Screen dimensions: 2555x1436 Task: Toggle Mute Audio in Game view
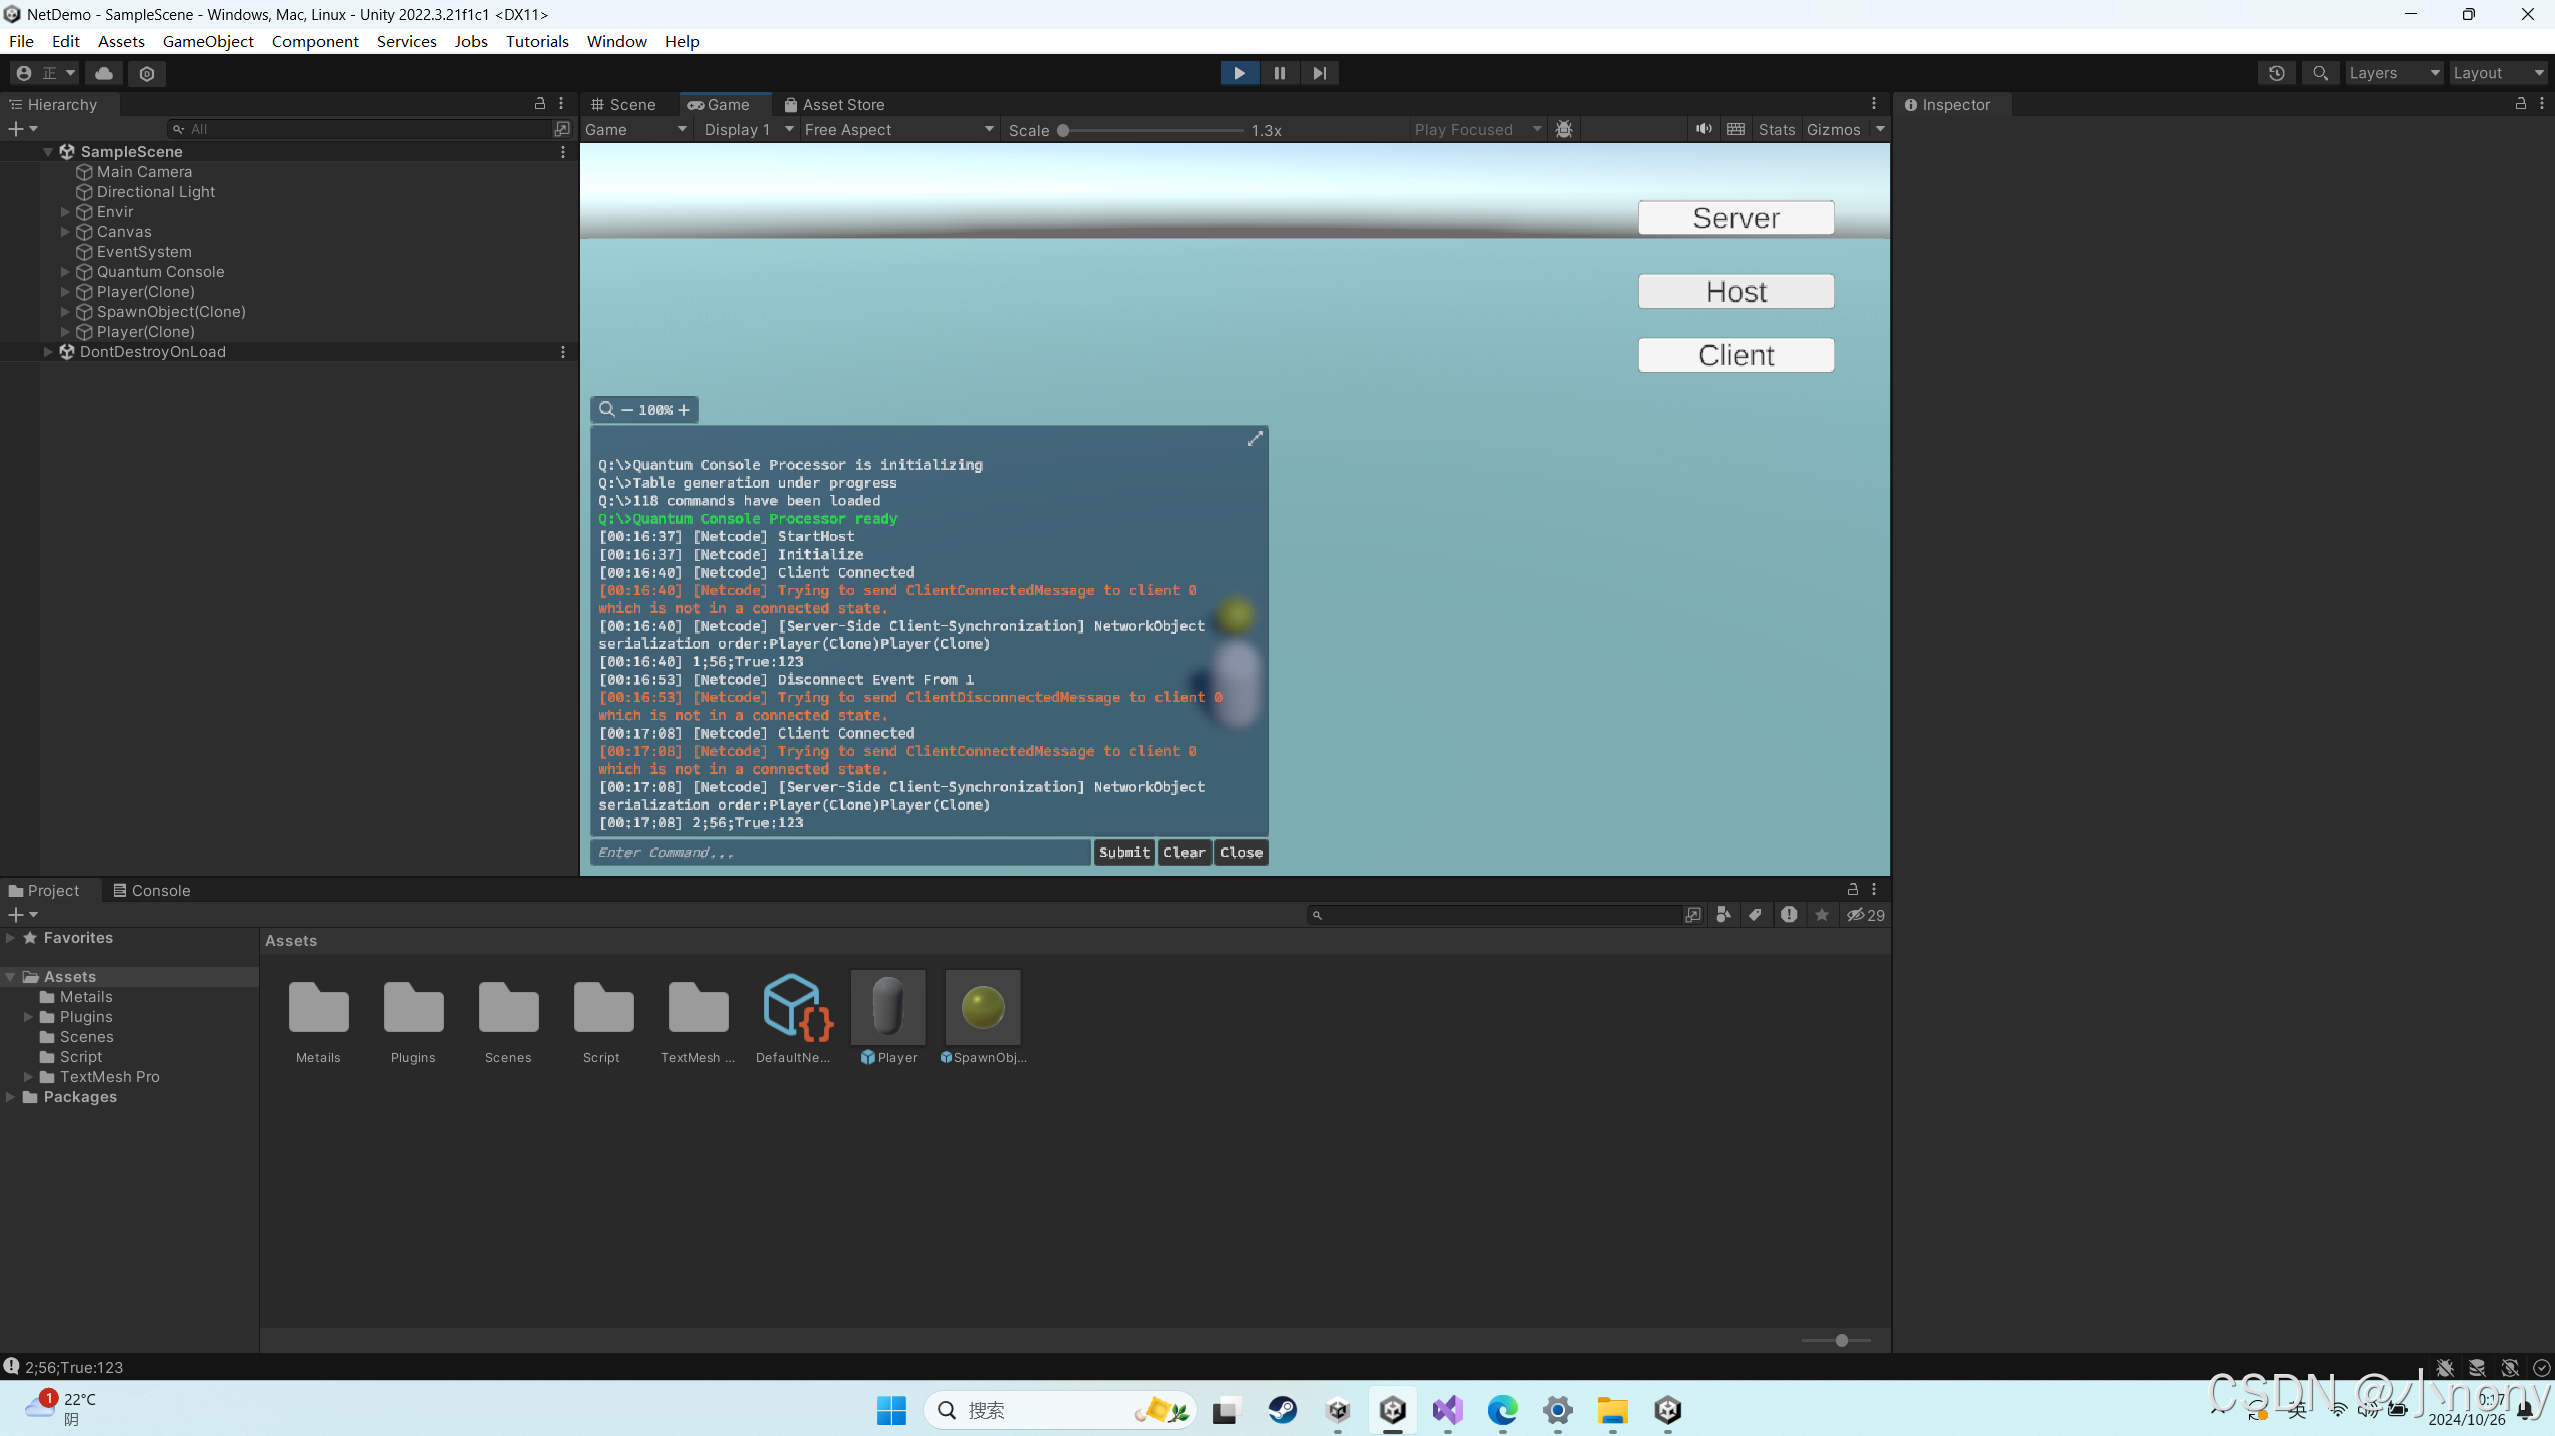click(x=1703, y=129)
